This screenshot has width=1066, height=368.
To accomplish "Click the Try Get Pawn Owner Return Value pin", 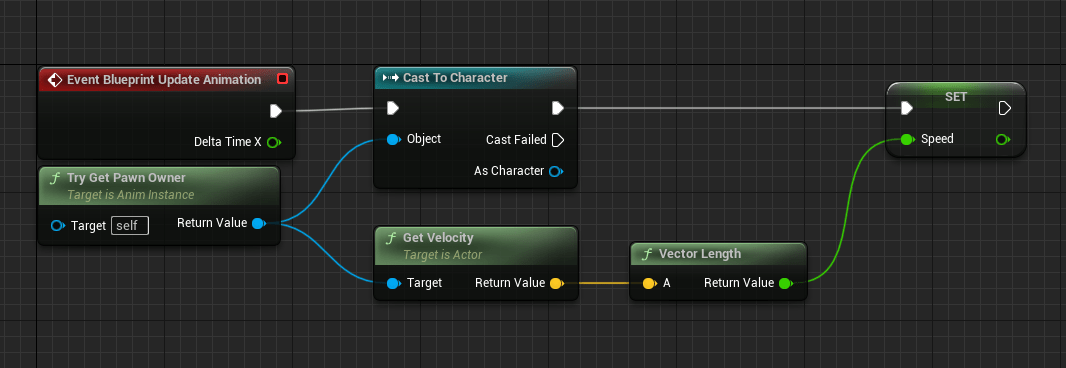I will 258,223.
